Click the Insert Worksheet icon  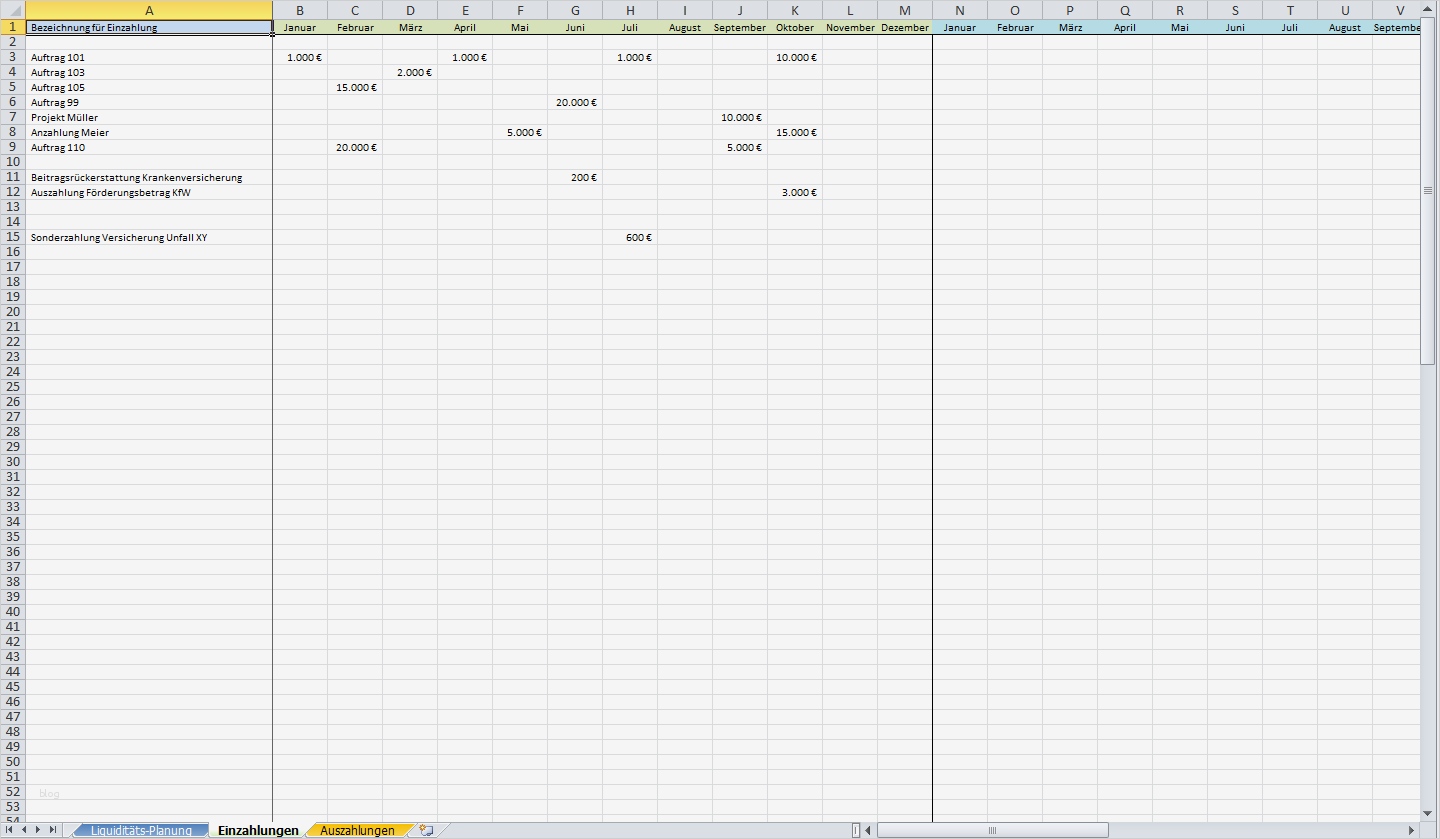pos(427,830)
